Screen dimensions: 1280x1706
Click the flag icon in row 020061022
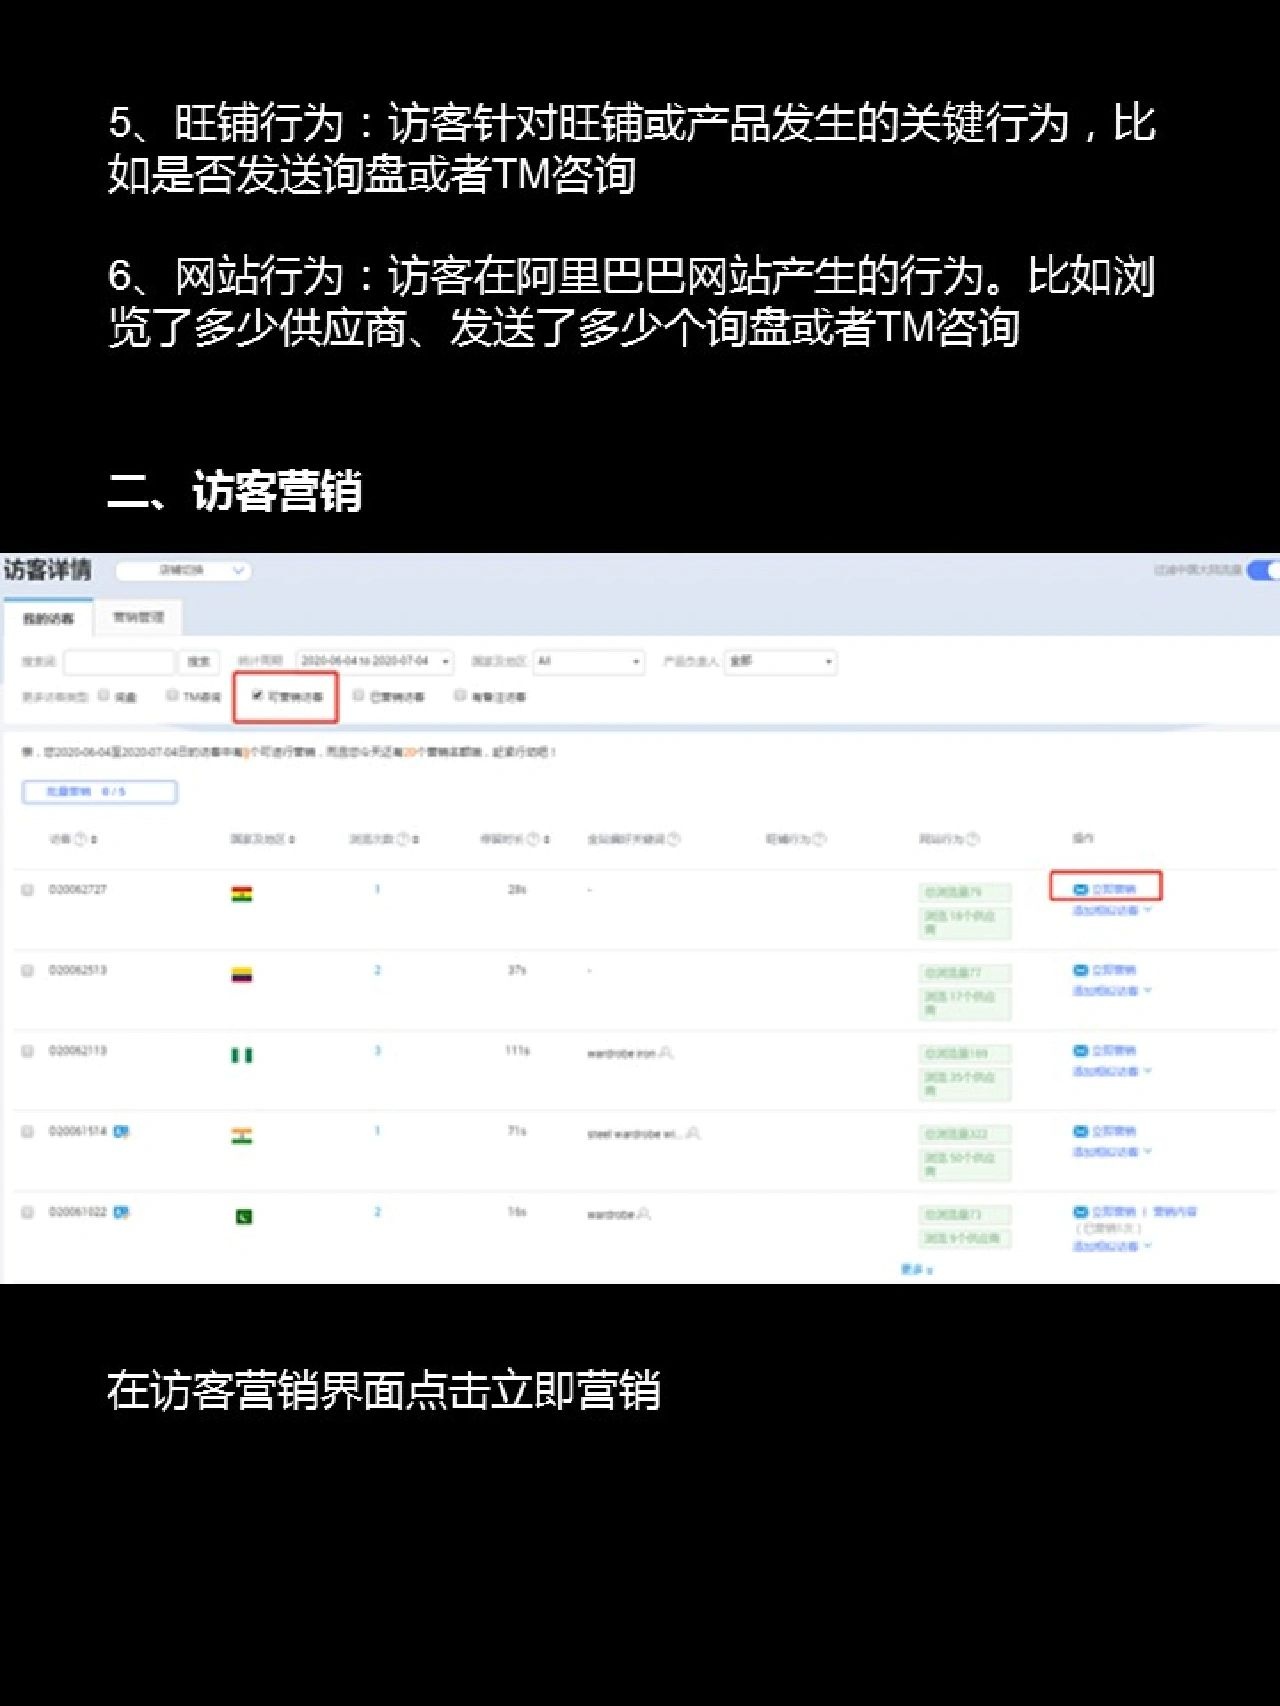click(243, 1217)
